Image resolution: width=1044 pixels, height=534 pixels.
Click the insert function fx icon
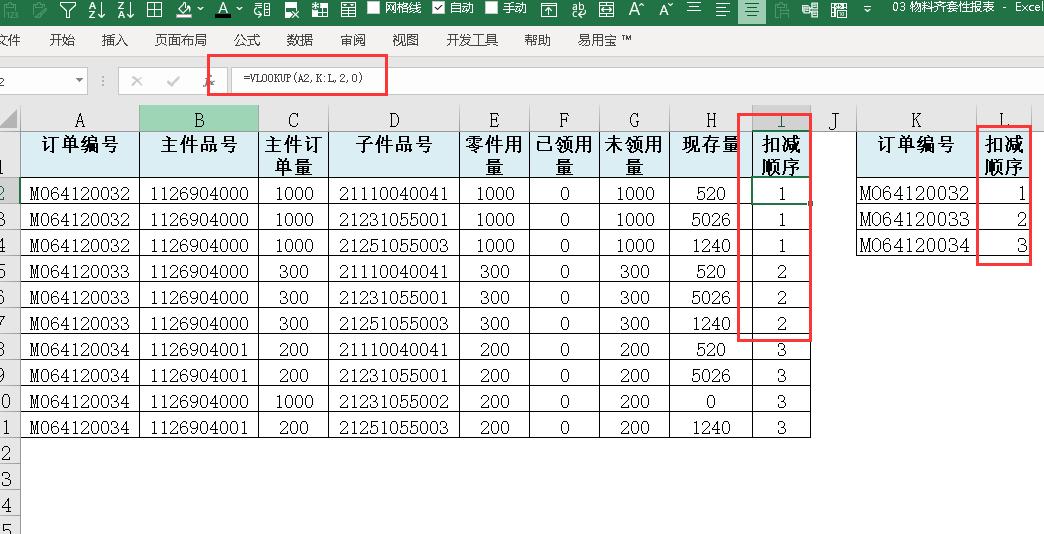[x=209, y=81]
